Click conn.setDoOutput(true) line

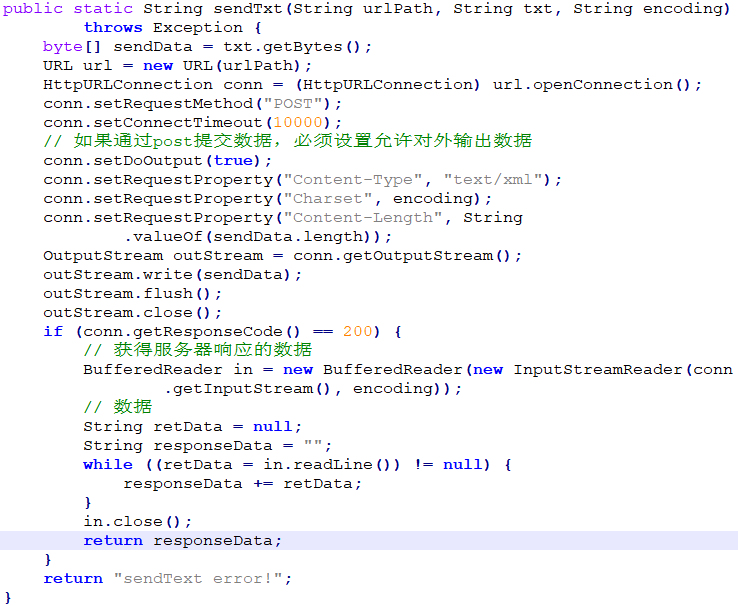click(157, 161)
